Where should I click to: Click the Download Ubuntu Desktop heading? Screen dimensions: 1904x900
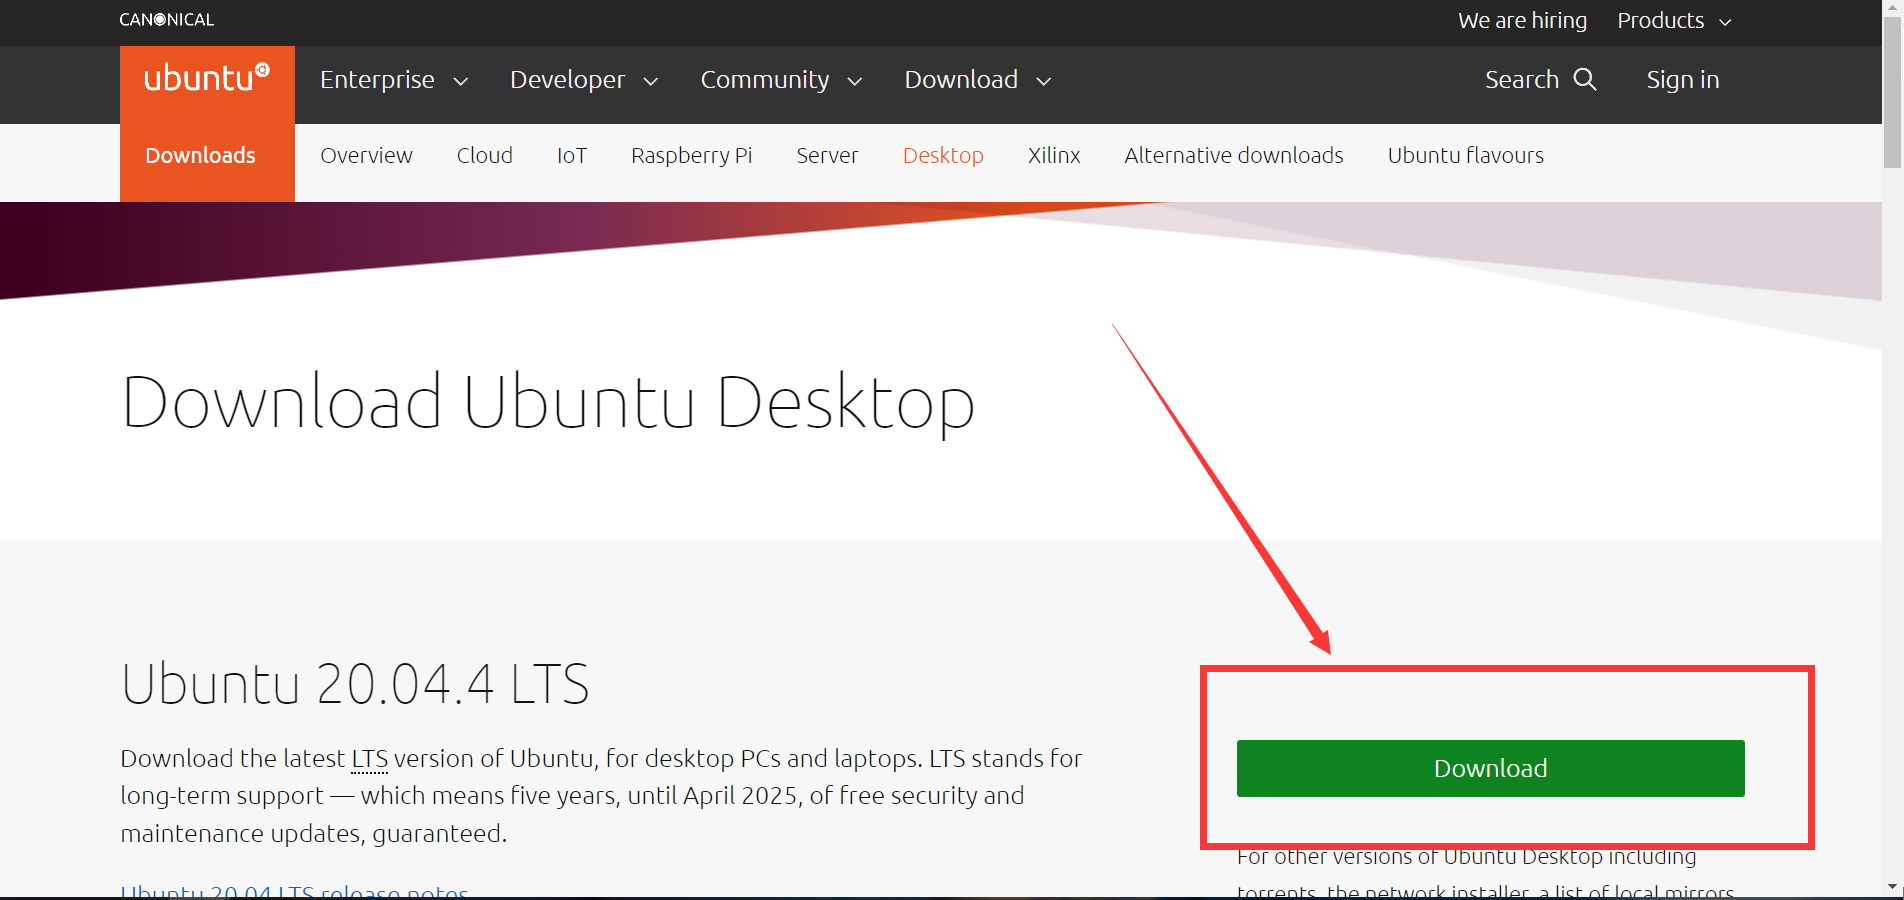tap(548, 402)
